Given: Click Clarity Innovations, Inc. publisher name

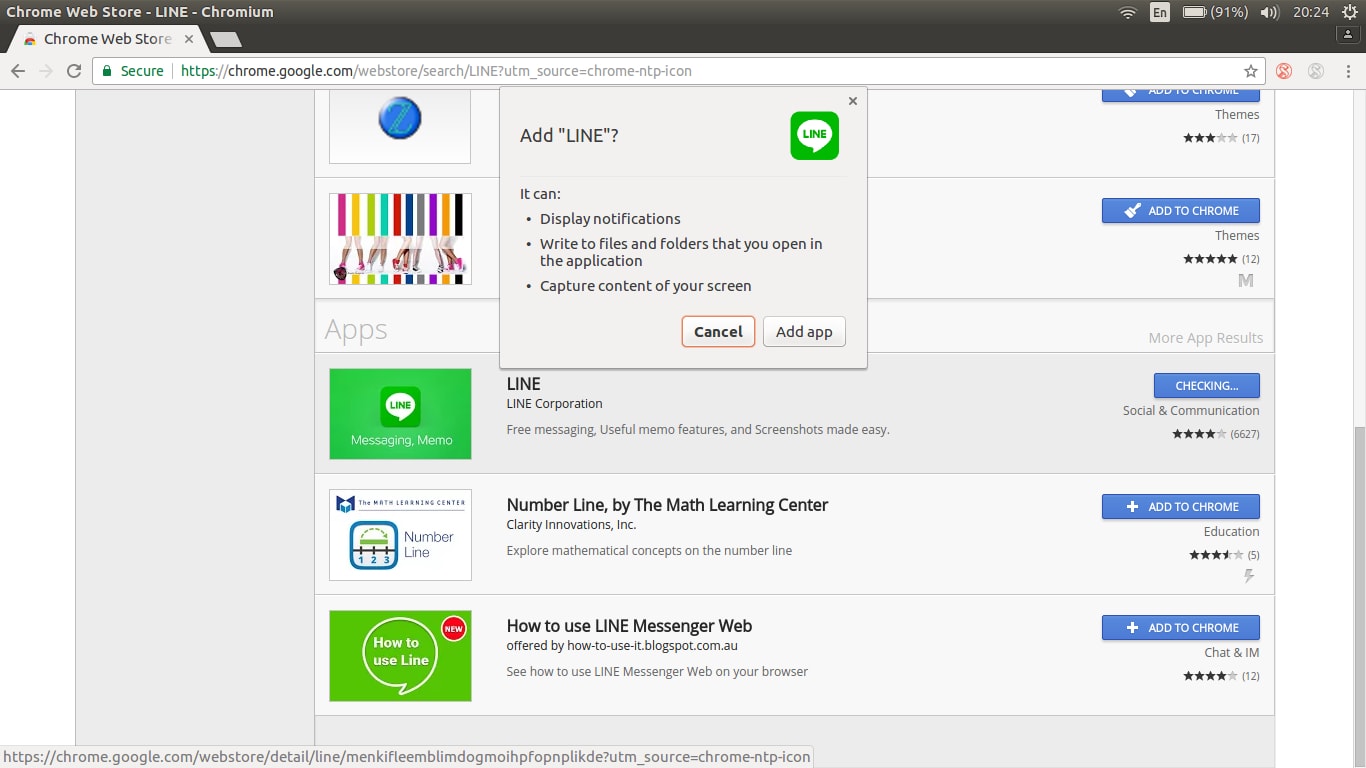Looking at the screenshot, I should click(x=571, y=525).
